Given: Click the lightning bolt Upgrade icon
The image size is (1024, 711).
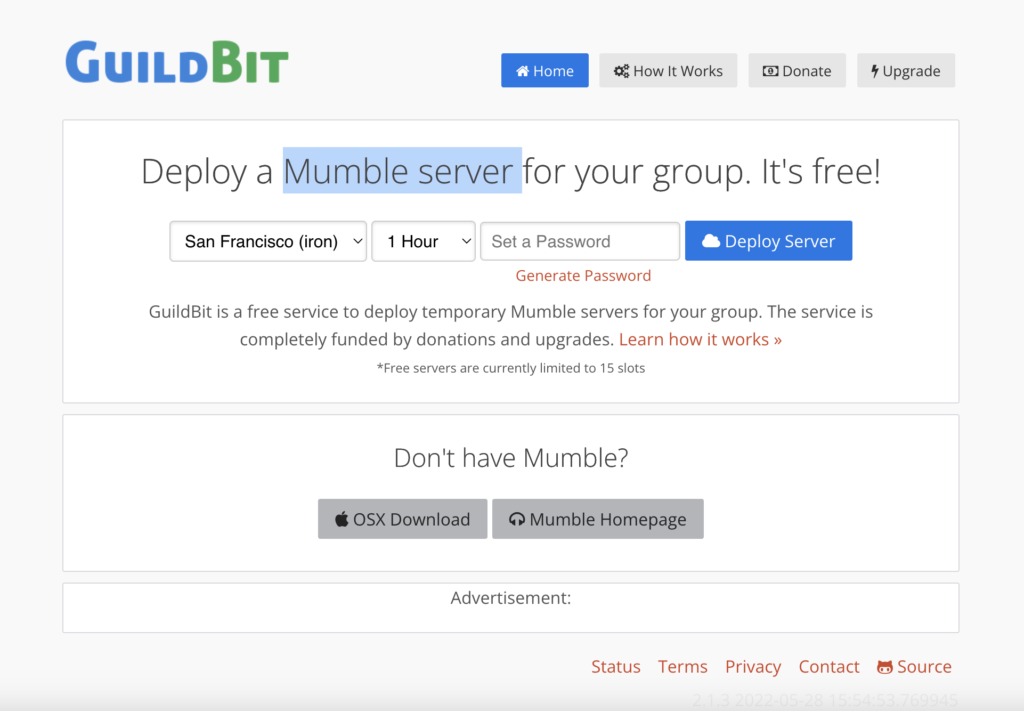Looking at the screenshot, I should [x=875, y=71].
